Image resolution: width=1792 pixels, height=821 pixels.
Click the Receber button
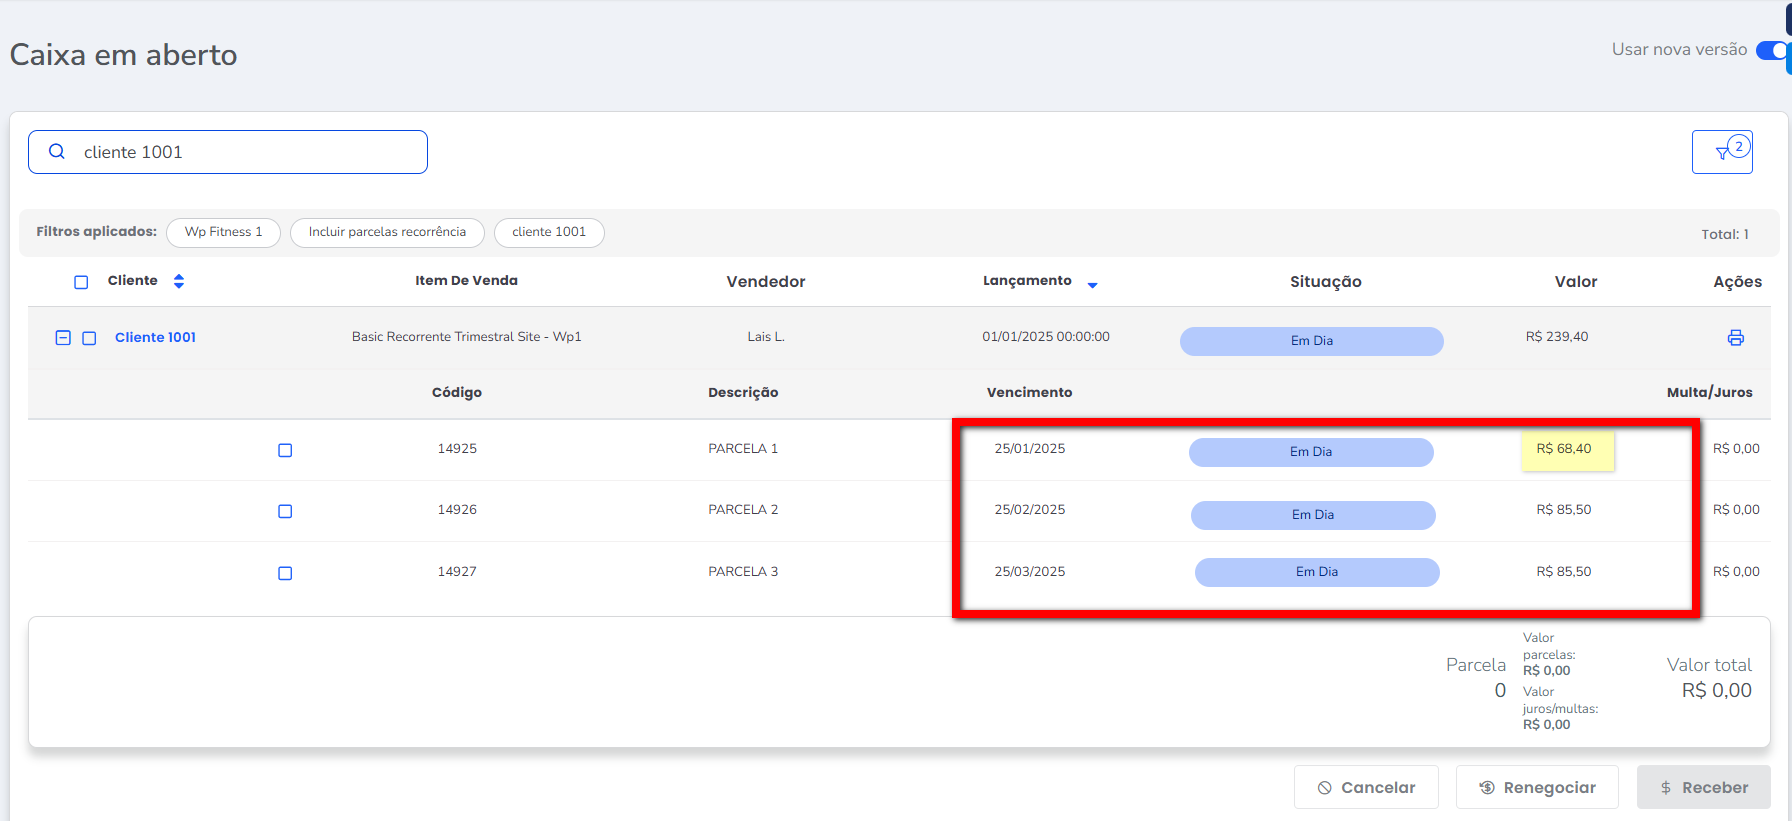click(1703, 787)
